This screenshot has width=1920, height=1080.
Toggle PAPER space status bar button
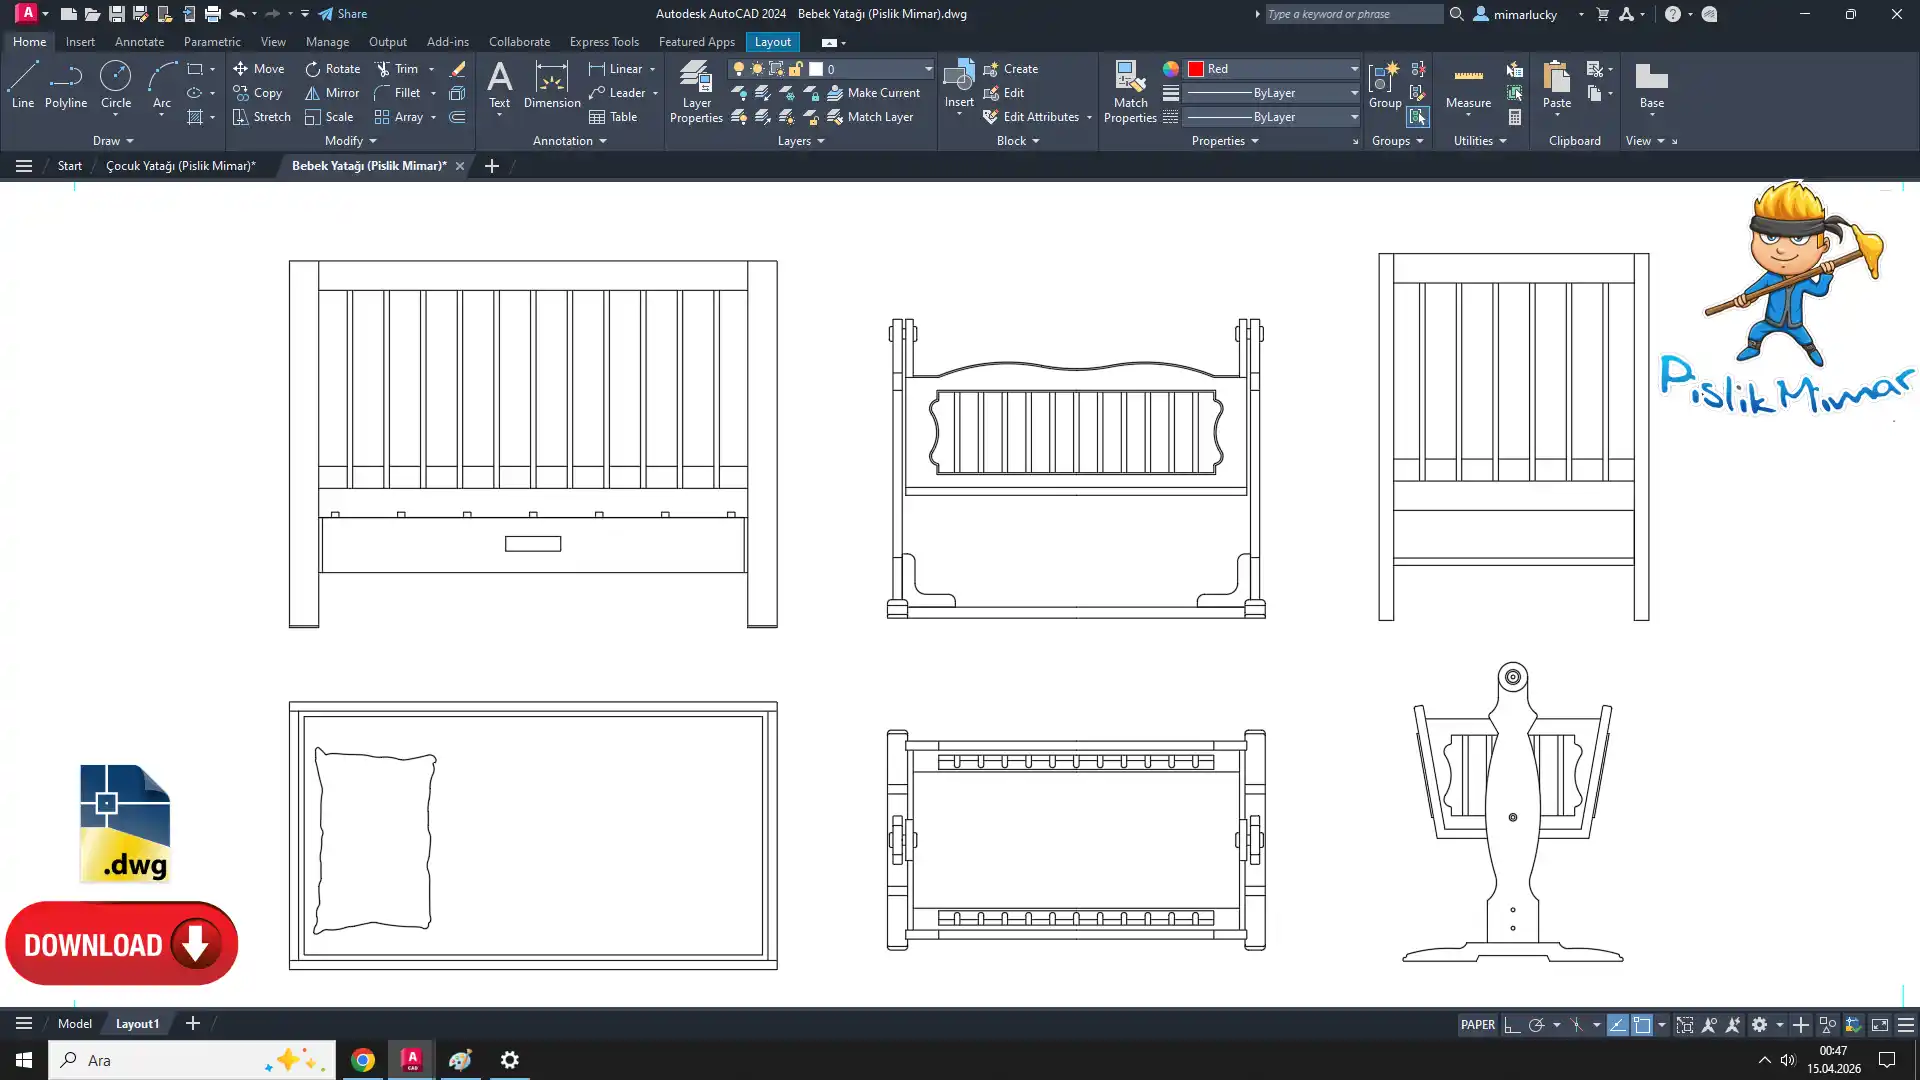[x=1477, y=1025]
